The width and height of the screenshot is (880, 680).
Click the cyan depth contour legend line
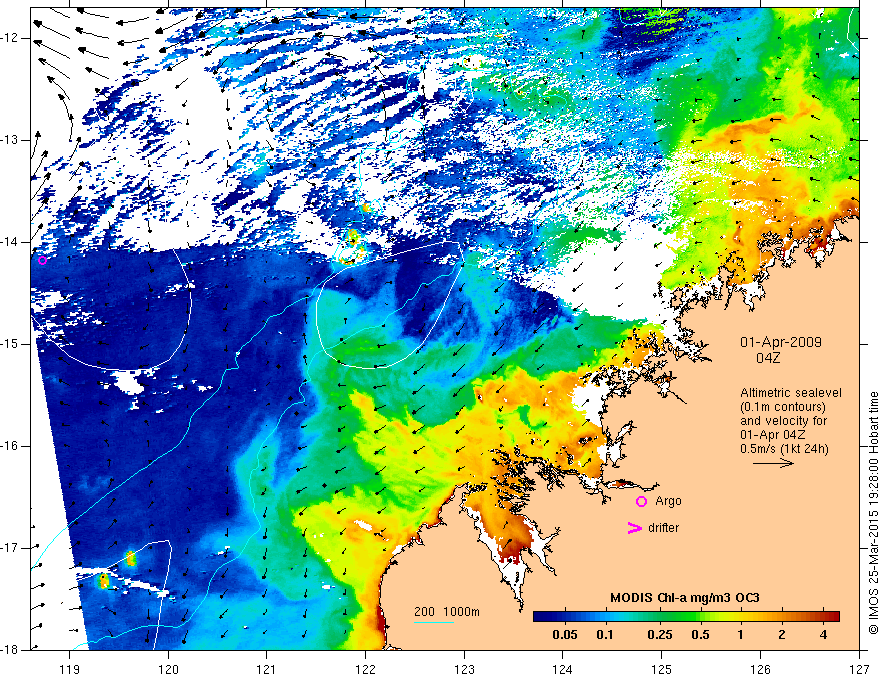(434, 622)
